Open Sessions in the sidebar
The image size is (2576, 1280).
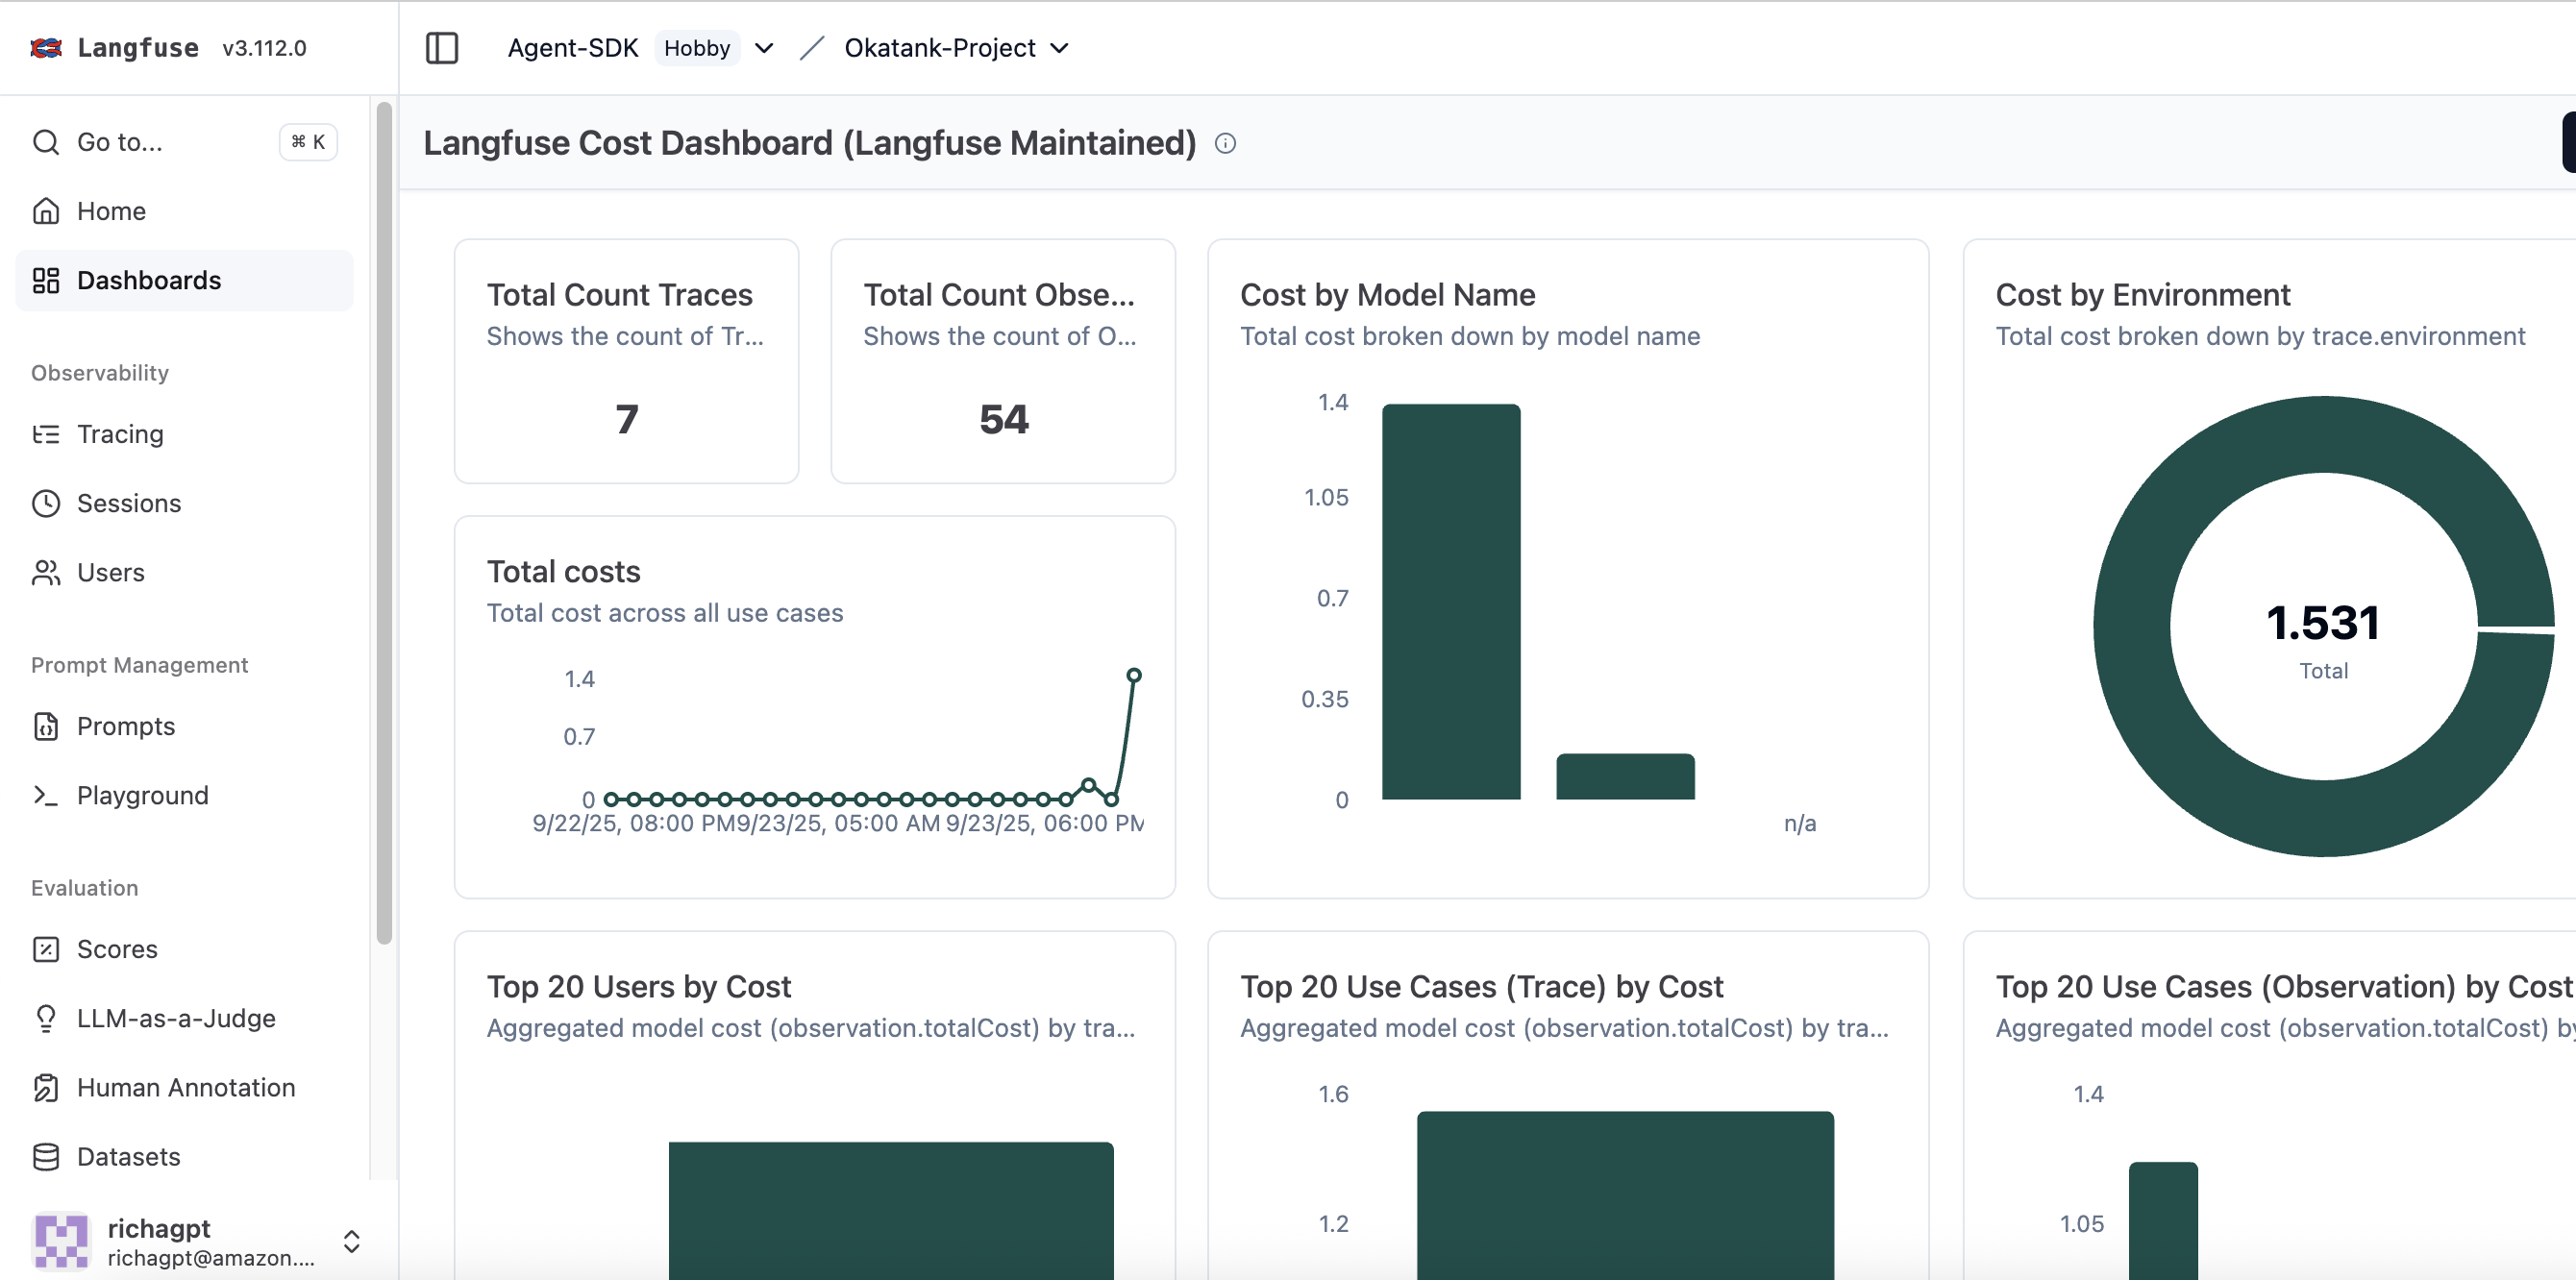(x=128, y=503)
